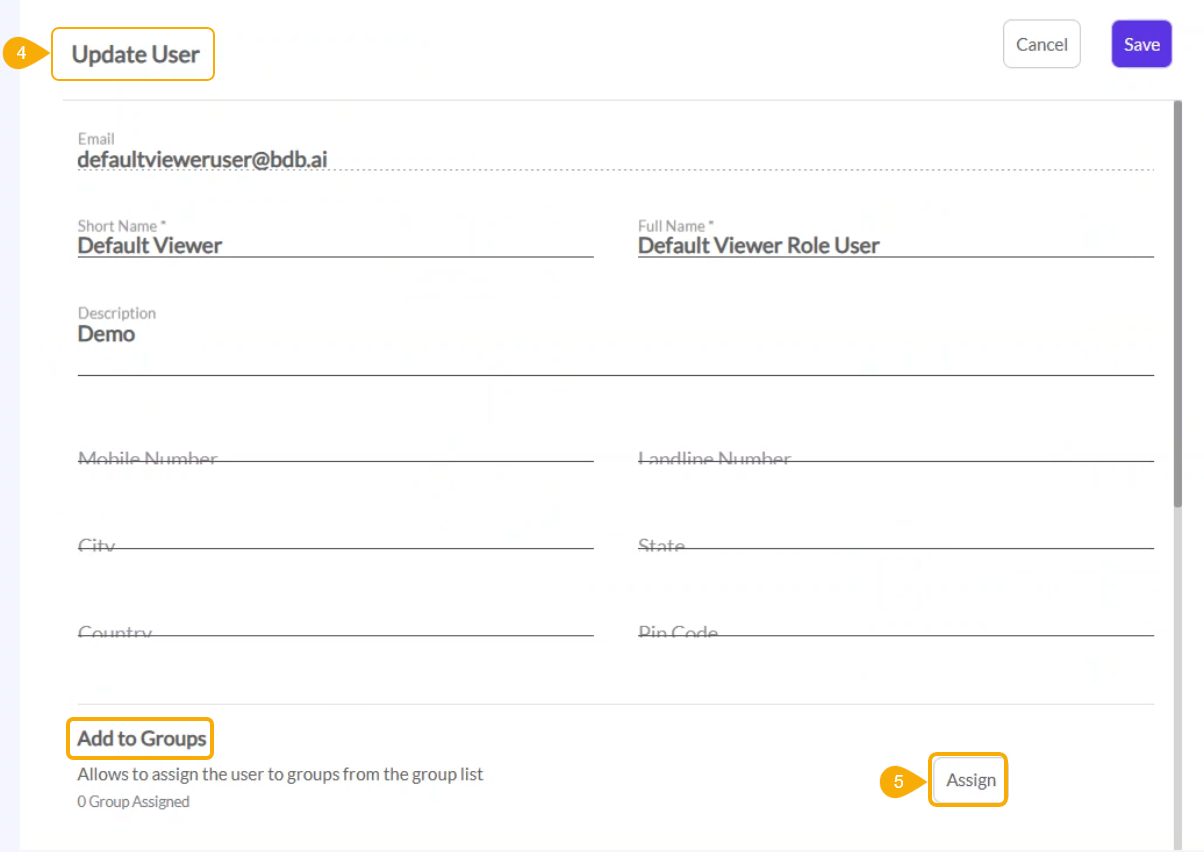Click the Update User heading

click(x=135, y=54)
